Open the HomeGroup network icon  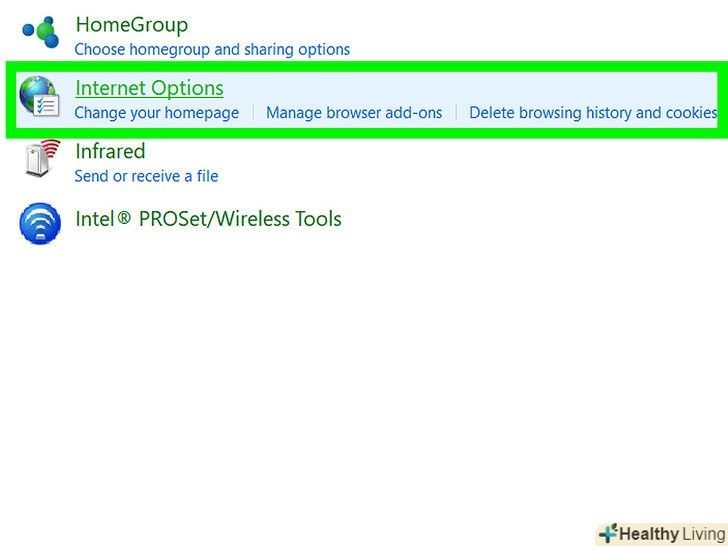41,32
